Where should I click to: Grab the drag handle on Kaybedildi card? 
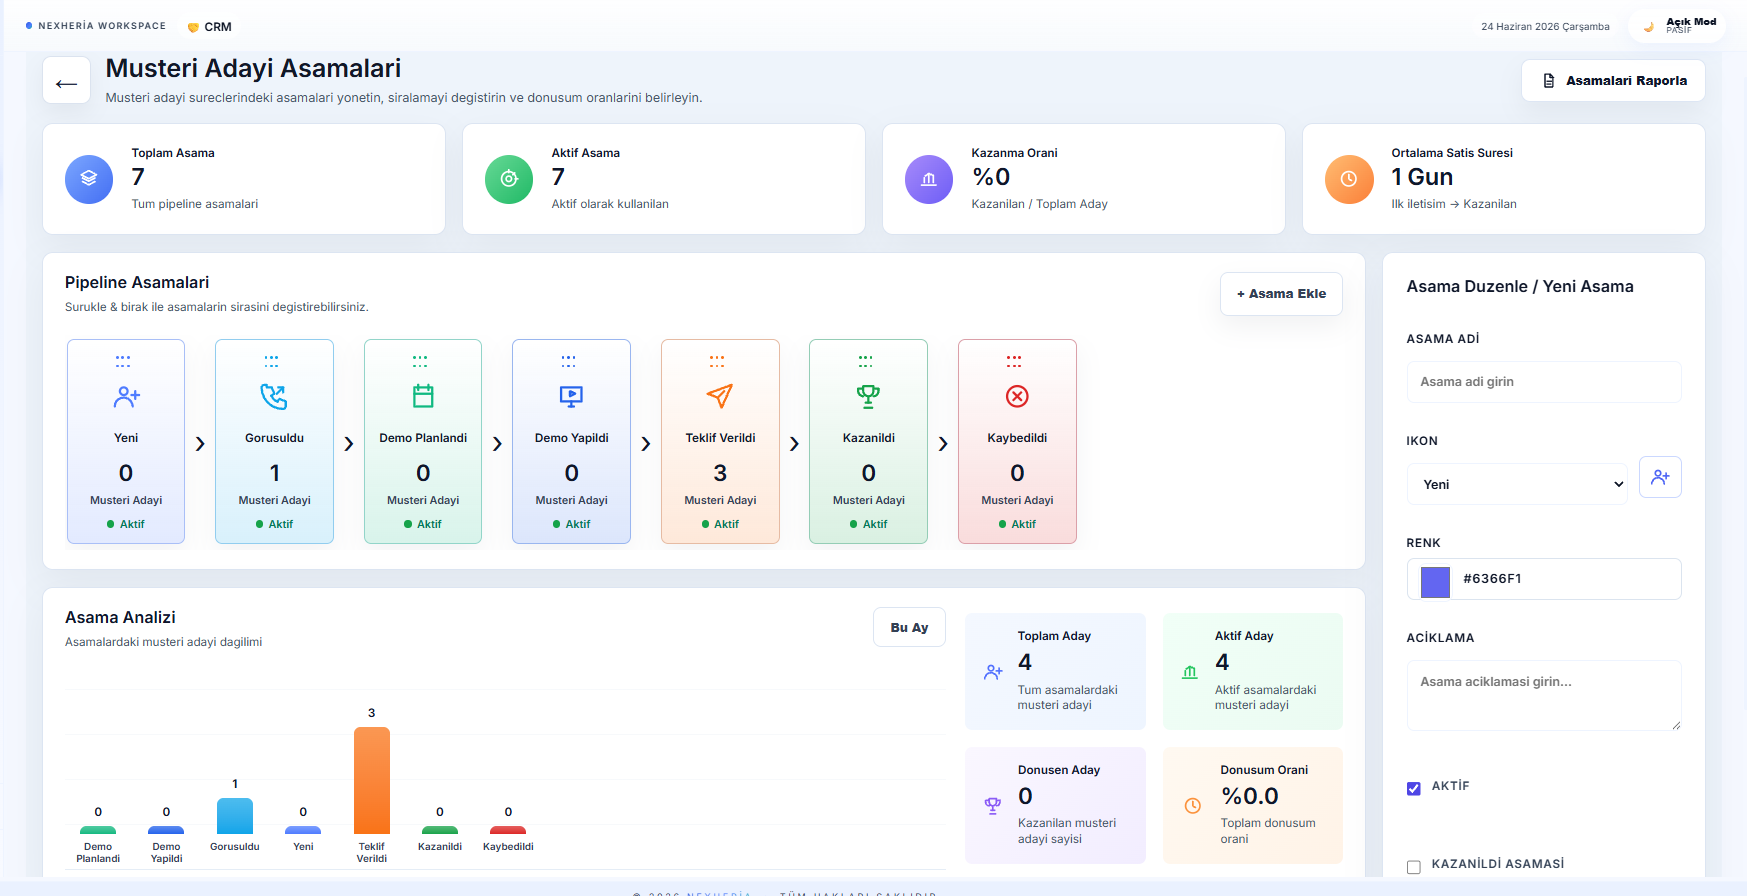(x=1014, y=361)
